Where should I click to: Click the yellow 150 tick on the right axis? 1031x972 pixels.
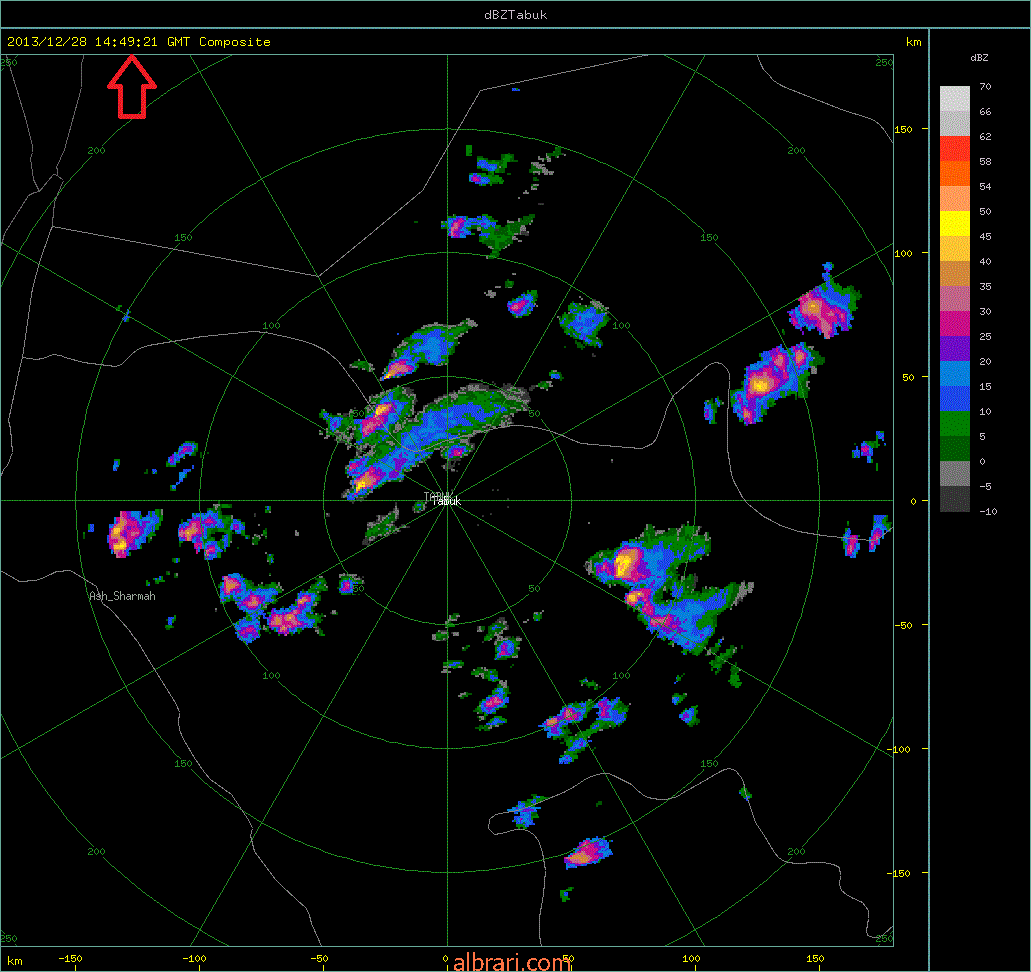click(903, 129)
